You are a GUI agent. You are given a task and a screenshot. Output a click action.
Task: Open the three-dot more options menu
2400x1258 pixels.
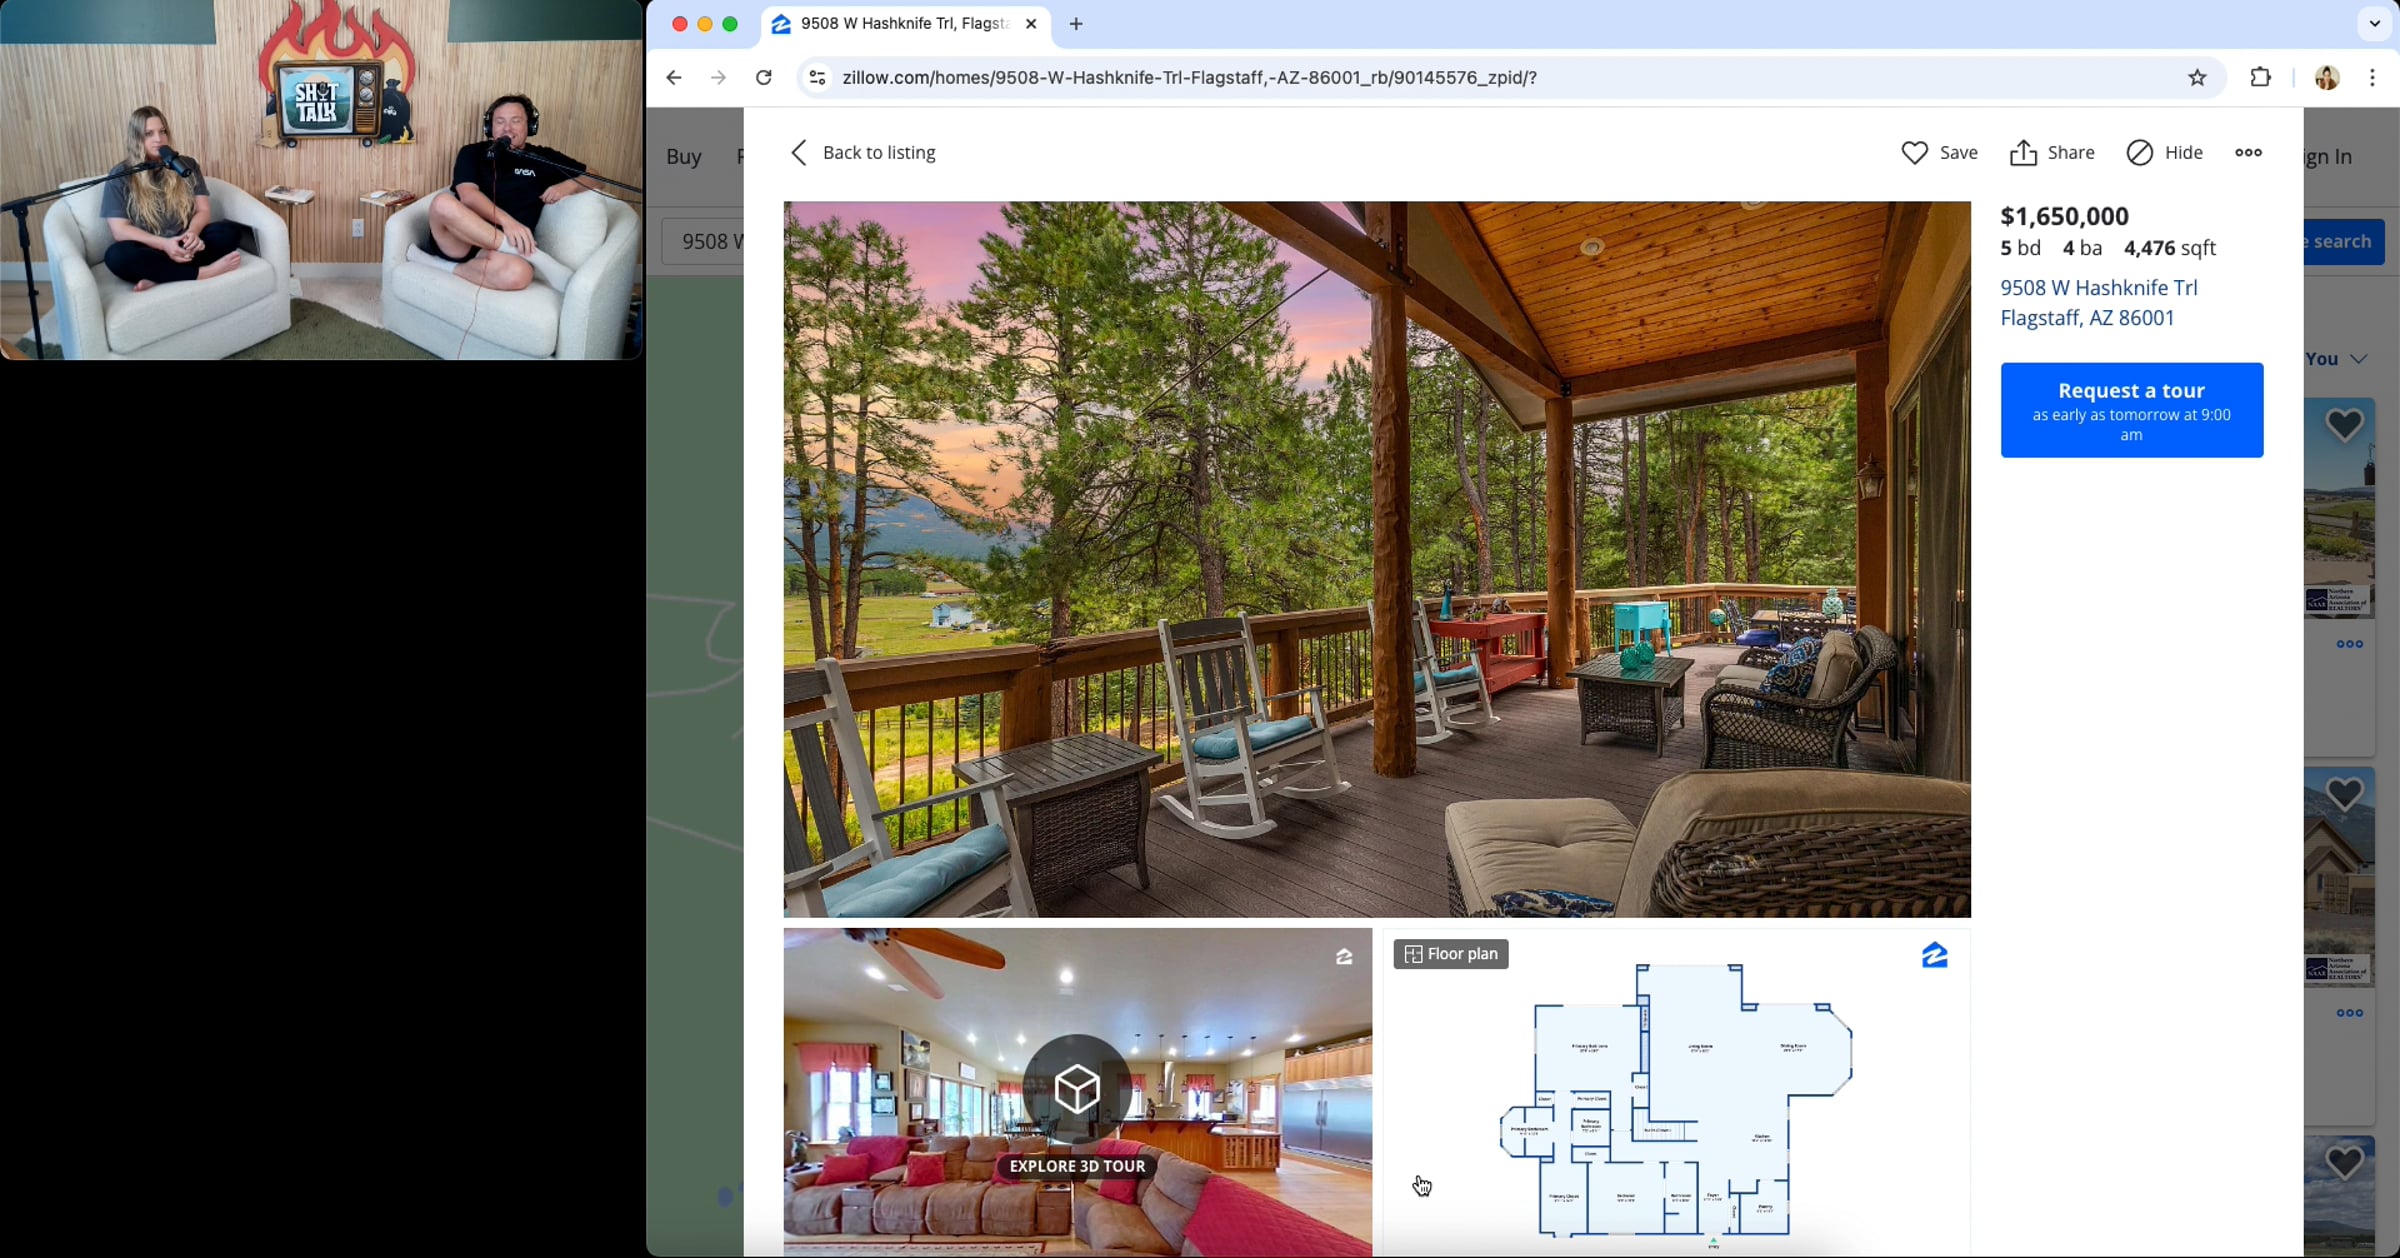(x=2248, y=152)
